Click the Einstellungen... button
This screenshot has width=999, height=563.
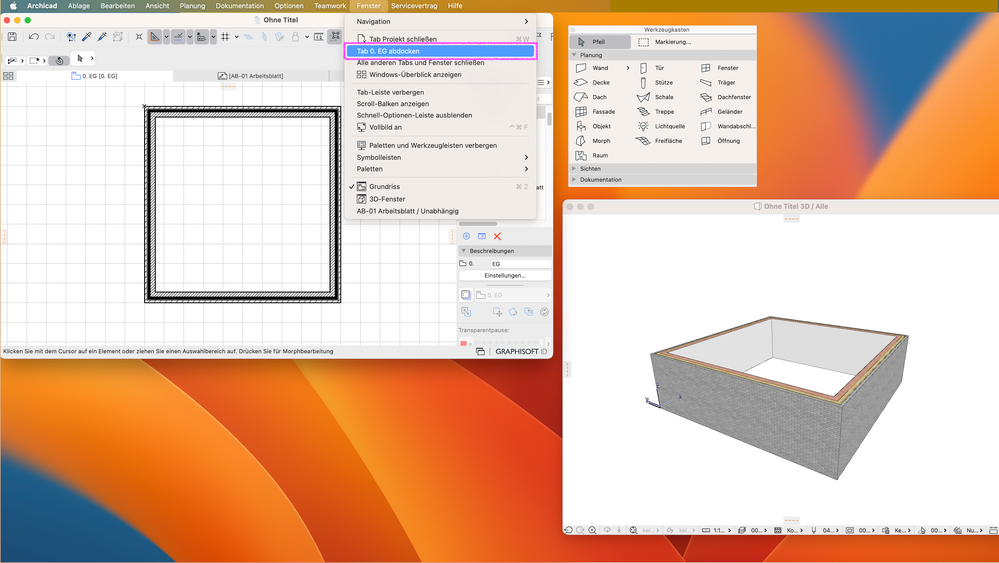pos(505,276)
